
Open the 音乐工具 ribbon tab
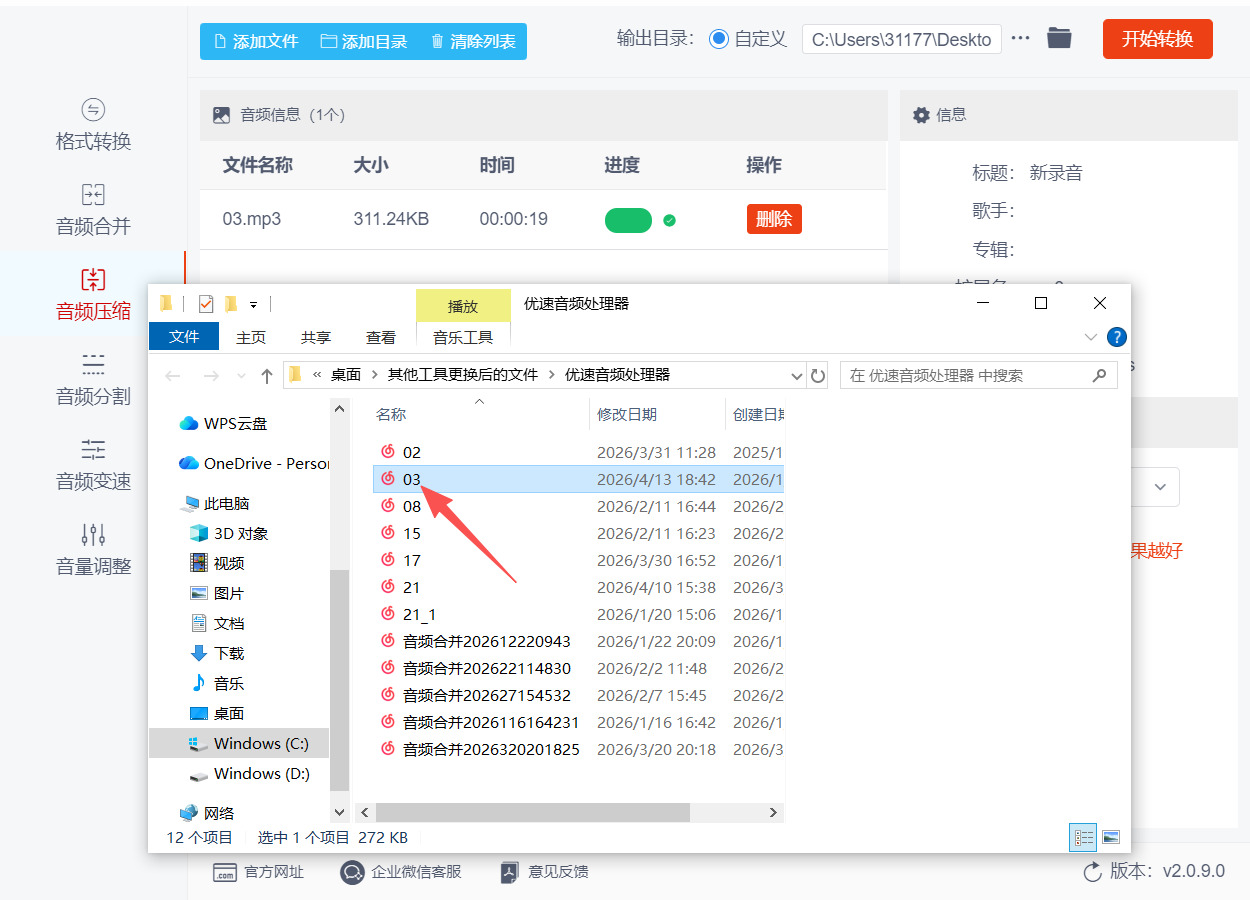coord(463,338)
